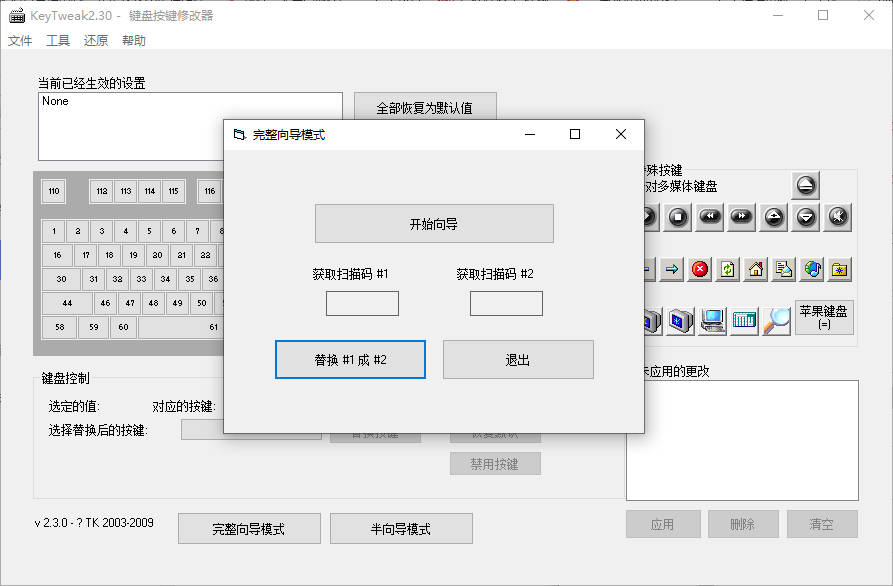Screen dimensions: 893x586
Task: Select the browser Stop red X key
Action: click(x=700, y=269)
